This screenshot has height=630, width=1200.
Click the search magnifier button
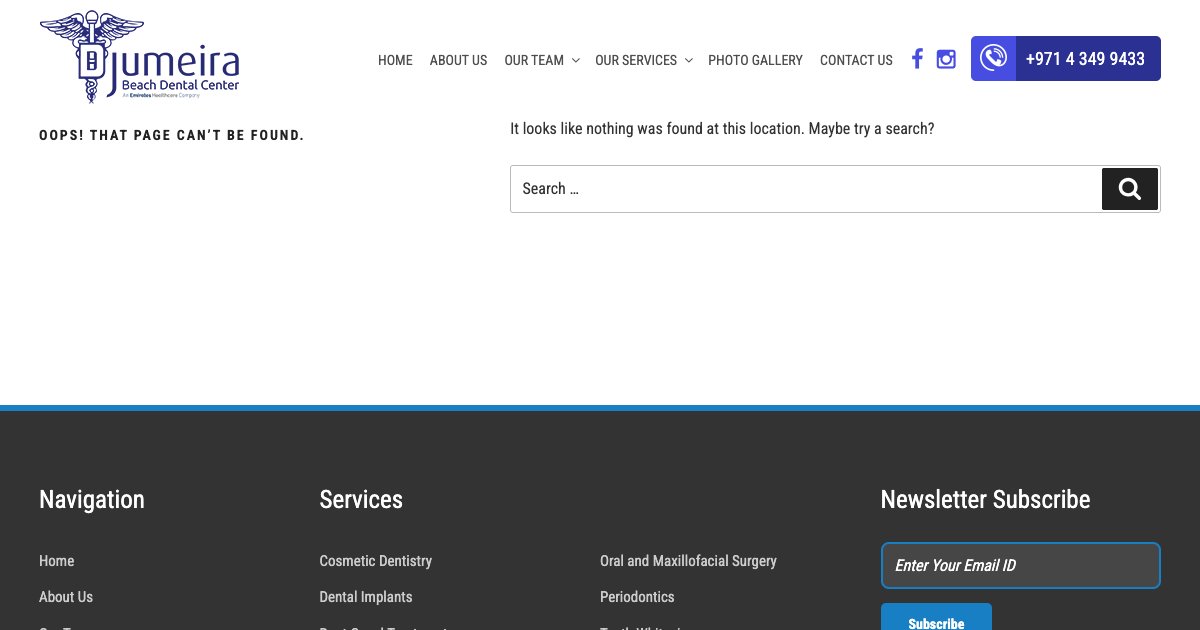tap(1130, 188)
